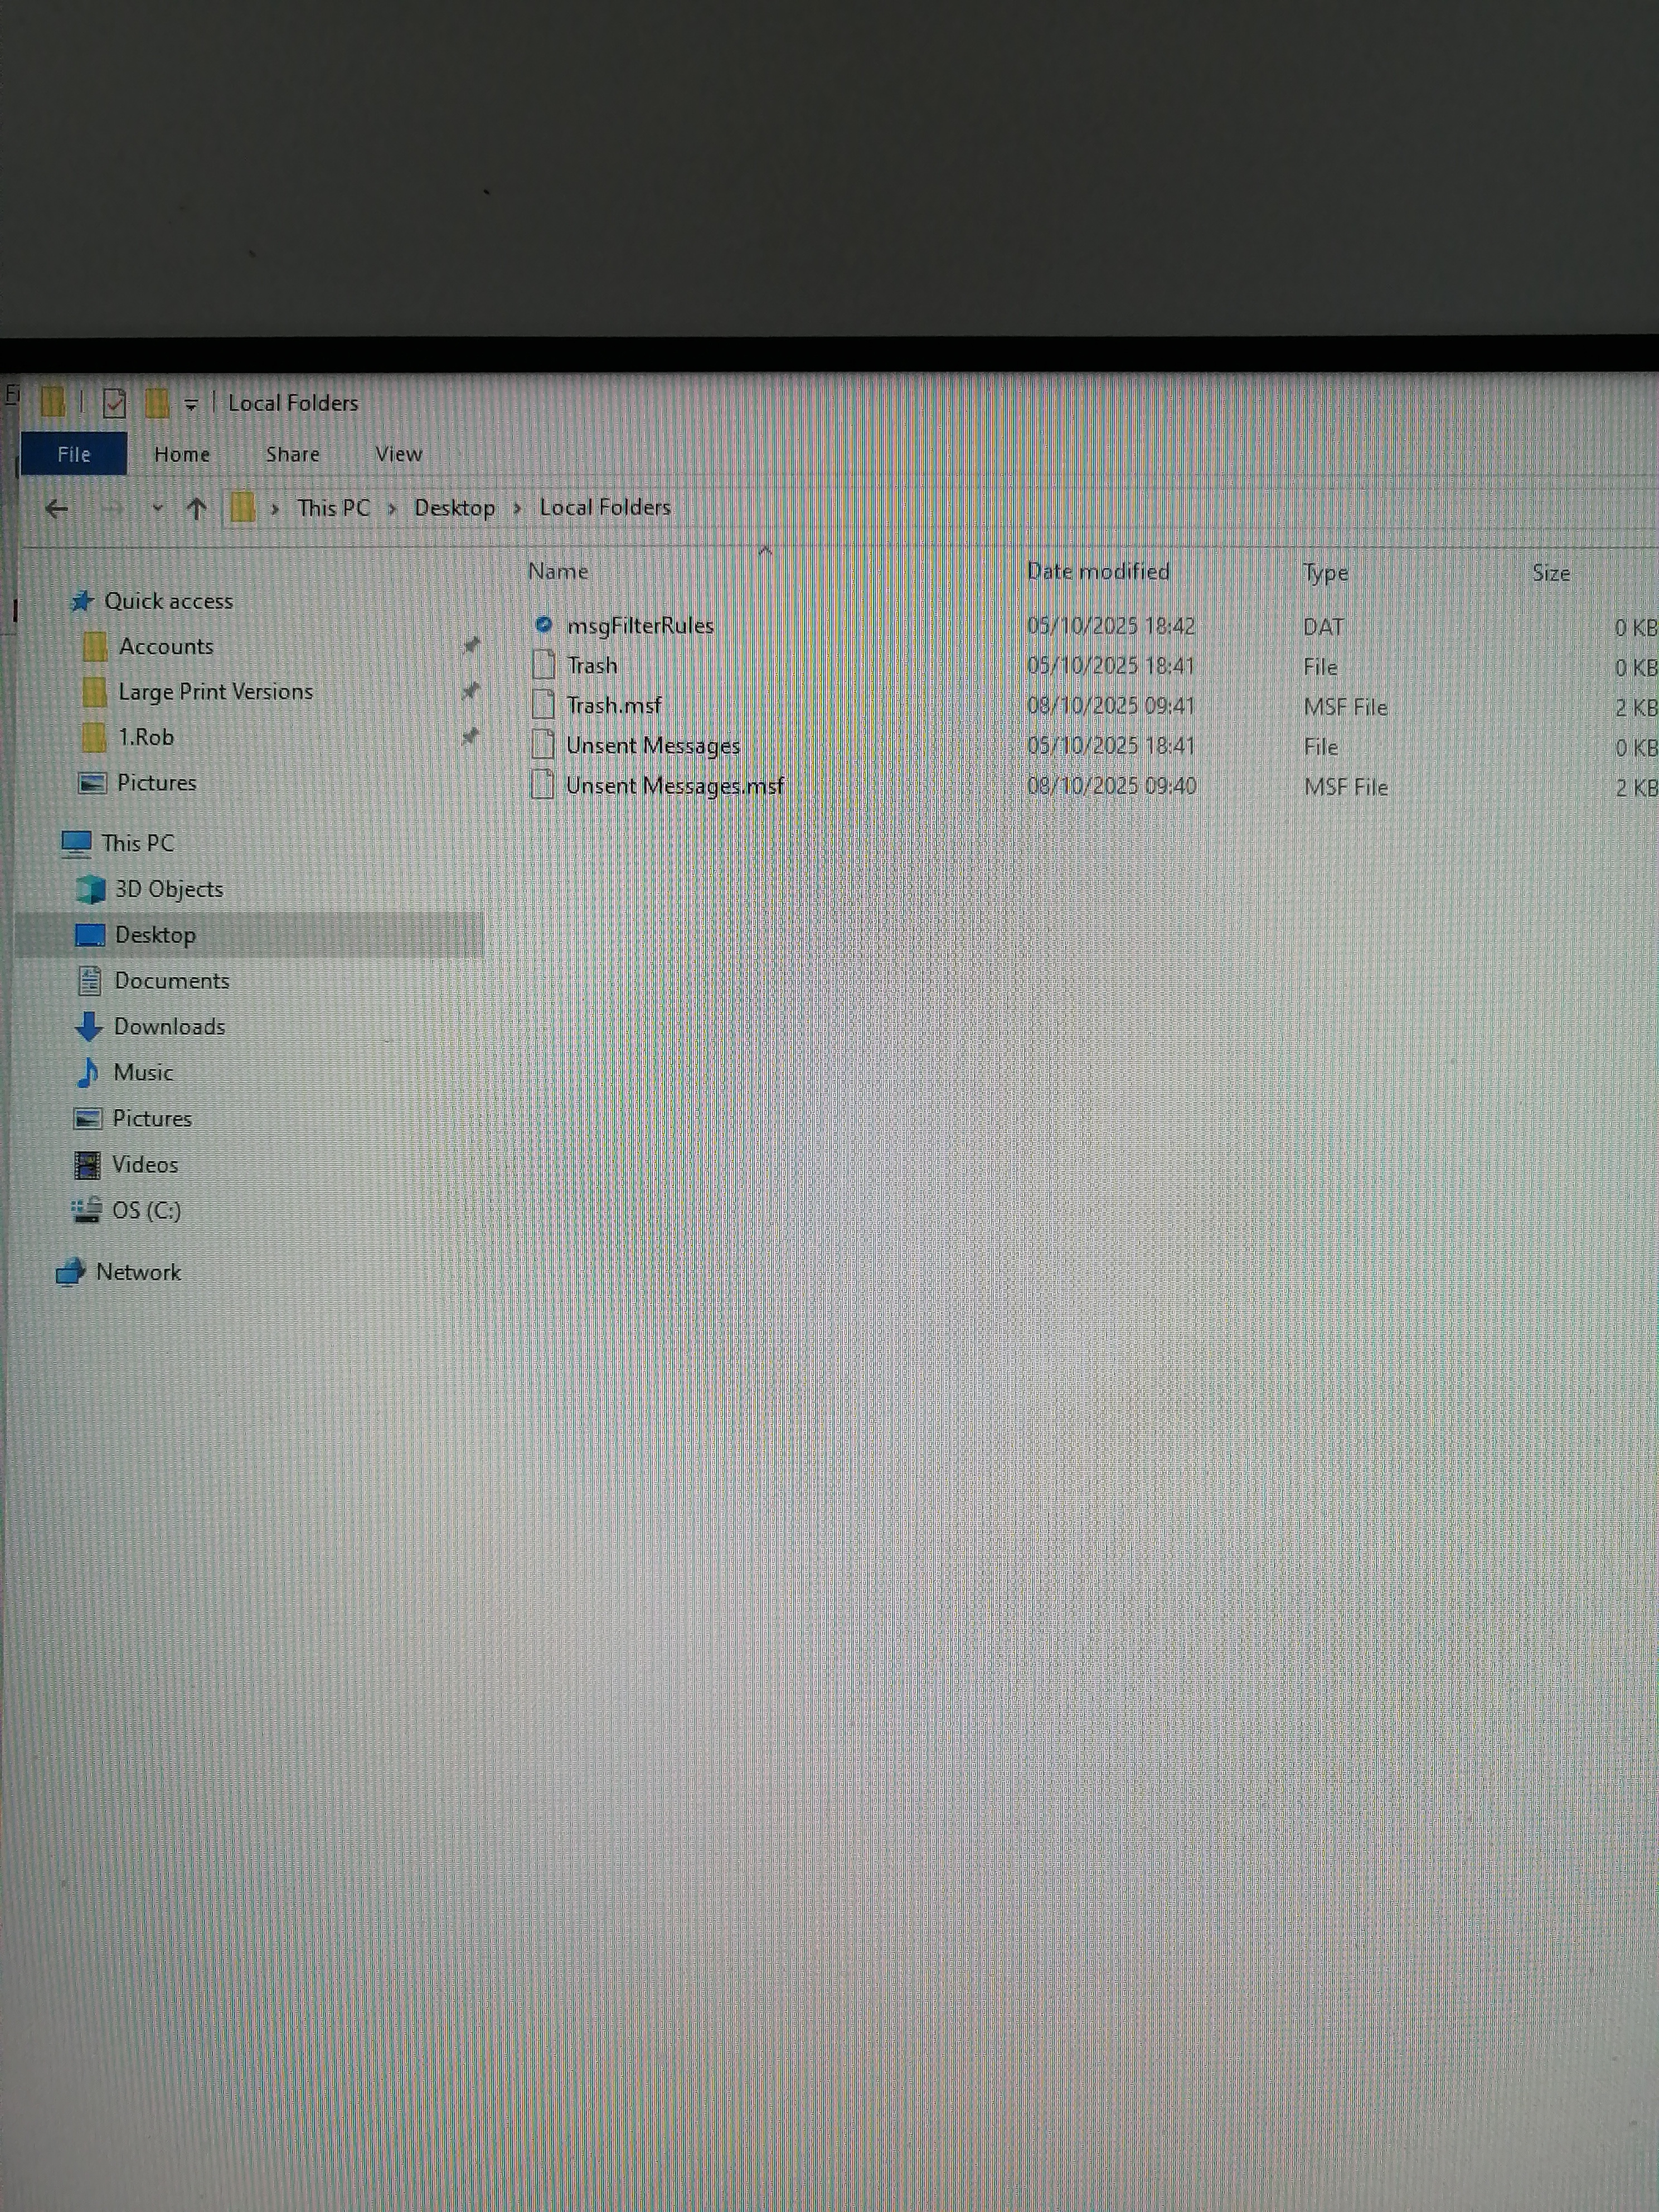The height and width of the screenshot is (2212, 1659).
Task: Sort by the Date modified column
Action: click(1097, 572)
